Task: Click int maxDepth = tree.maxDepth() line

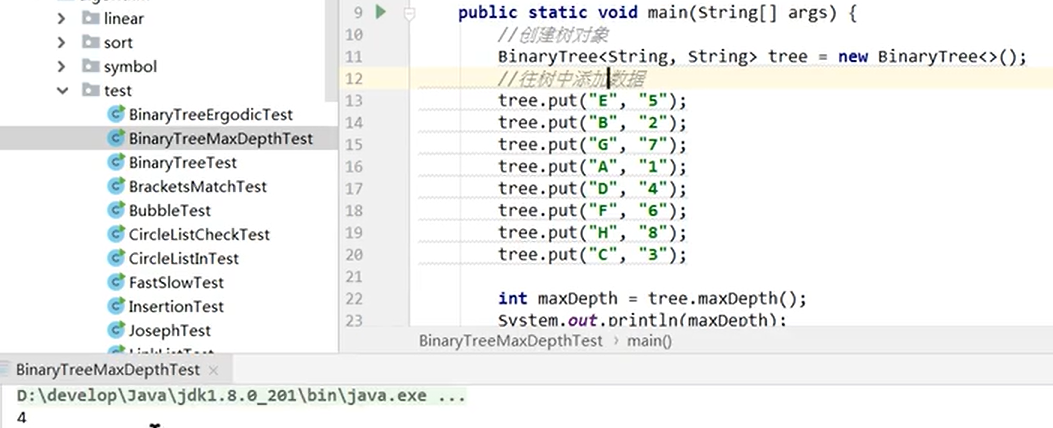Action: (652, 298)
